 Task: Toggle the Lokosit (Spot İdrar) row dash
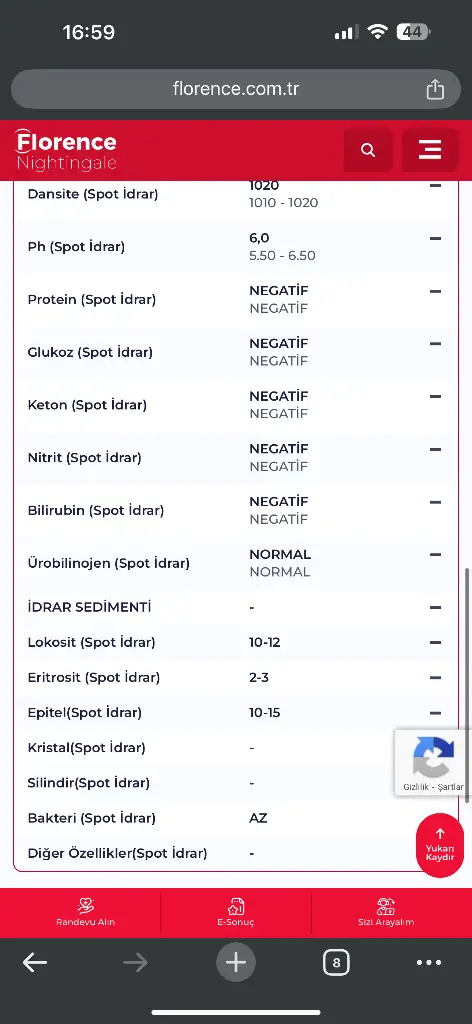click(x=435, y=643)
